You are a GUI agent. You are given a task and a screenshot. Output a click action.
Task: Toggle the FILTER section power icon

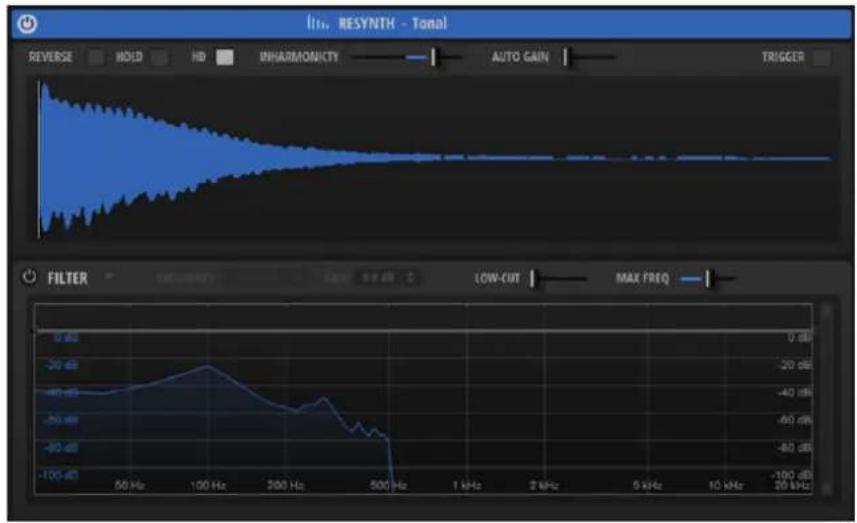(29, 277)
